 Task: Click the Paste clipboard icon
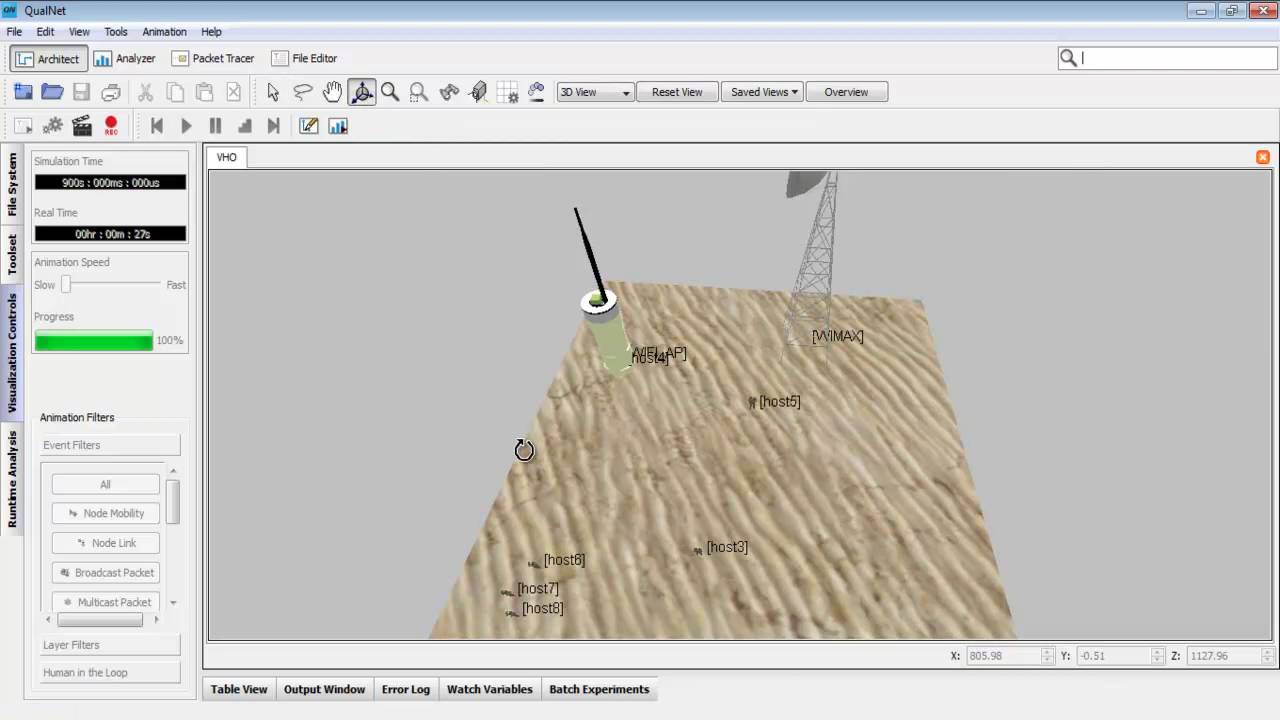[x=204, y=92]
